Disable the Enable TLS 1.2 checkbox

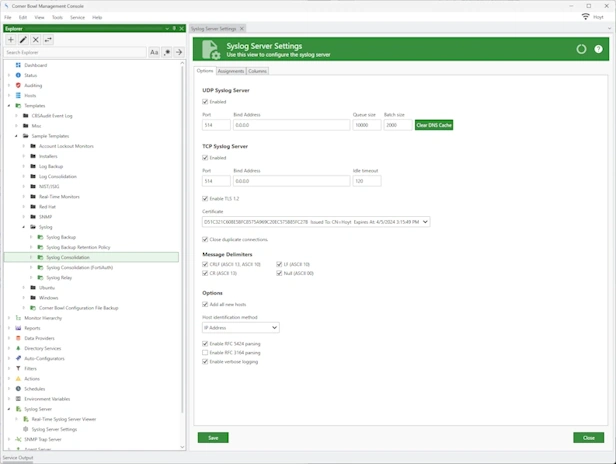click(205, 200)
